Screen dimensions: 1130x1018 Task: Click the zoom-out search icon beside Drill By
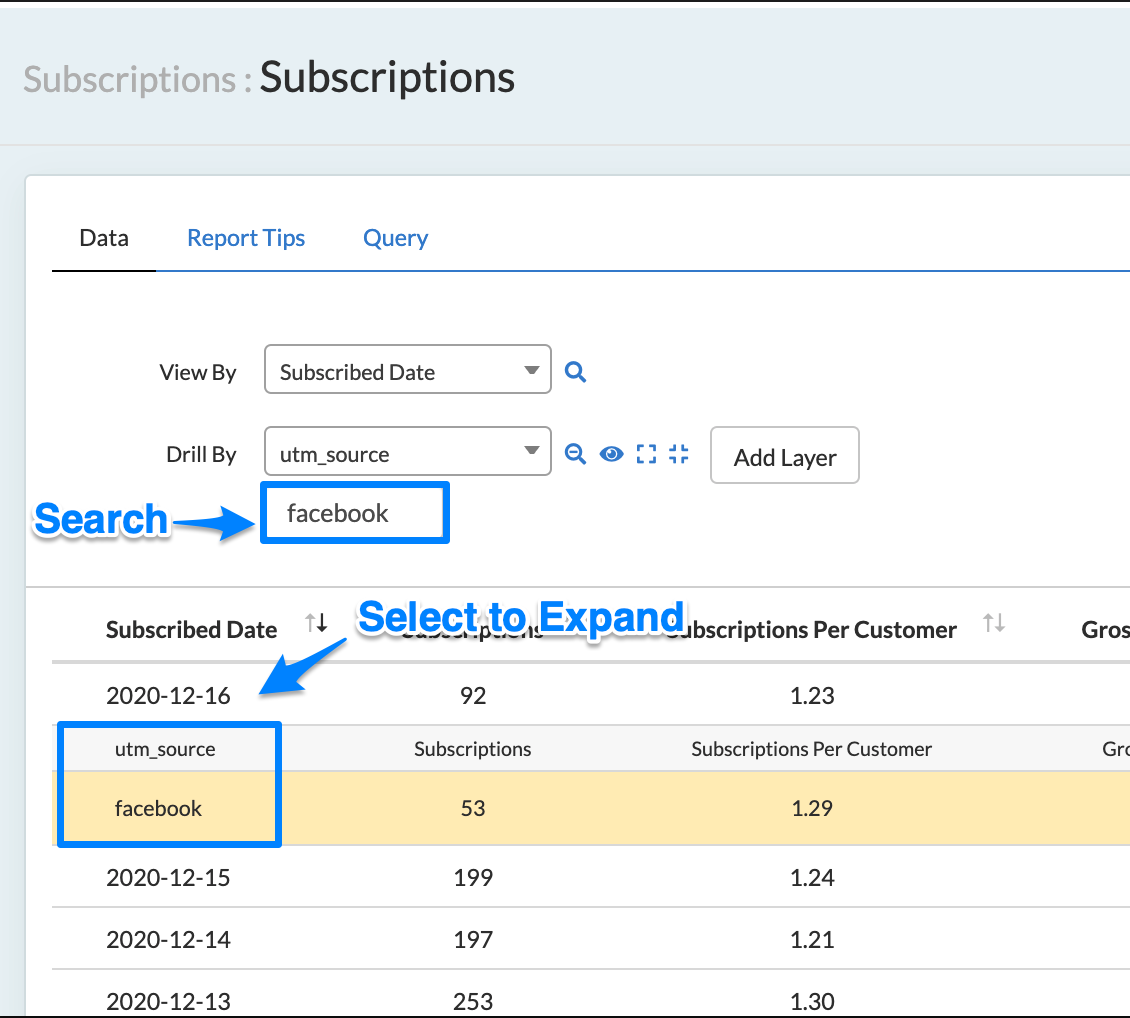[x=575, y=454]
